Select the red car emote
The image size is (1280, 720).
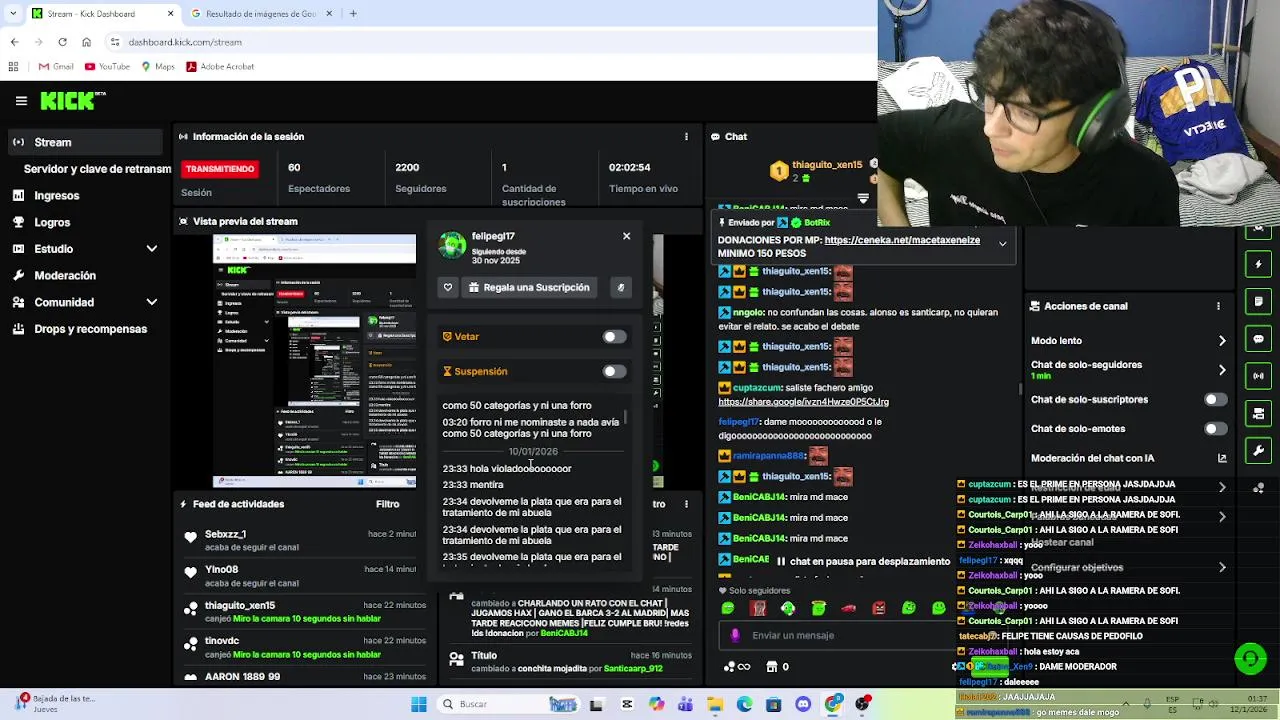[848, 608]
